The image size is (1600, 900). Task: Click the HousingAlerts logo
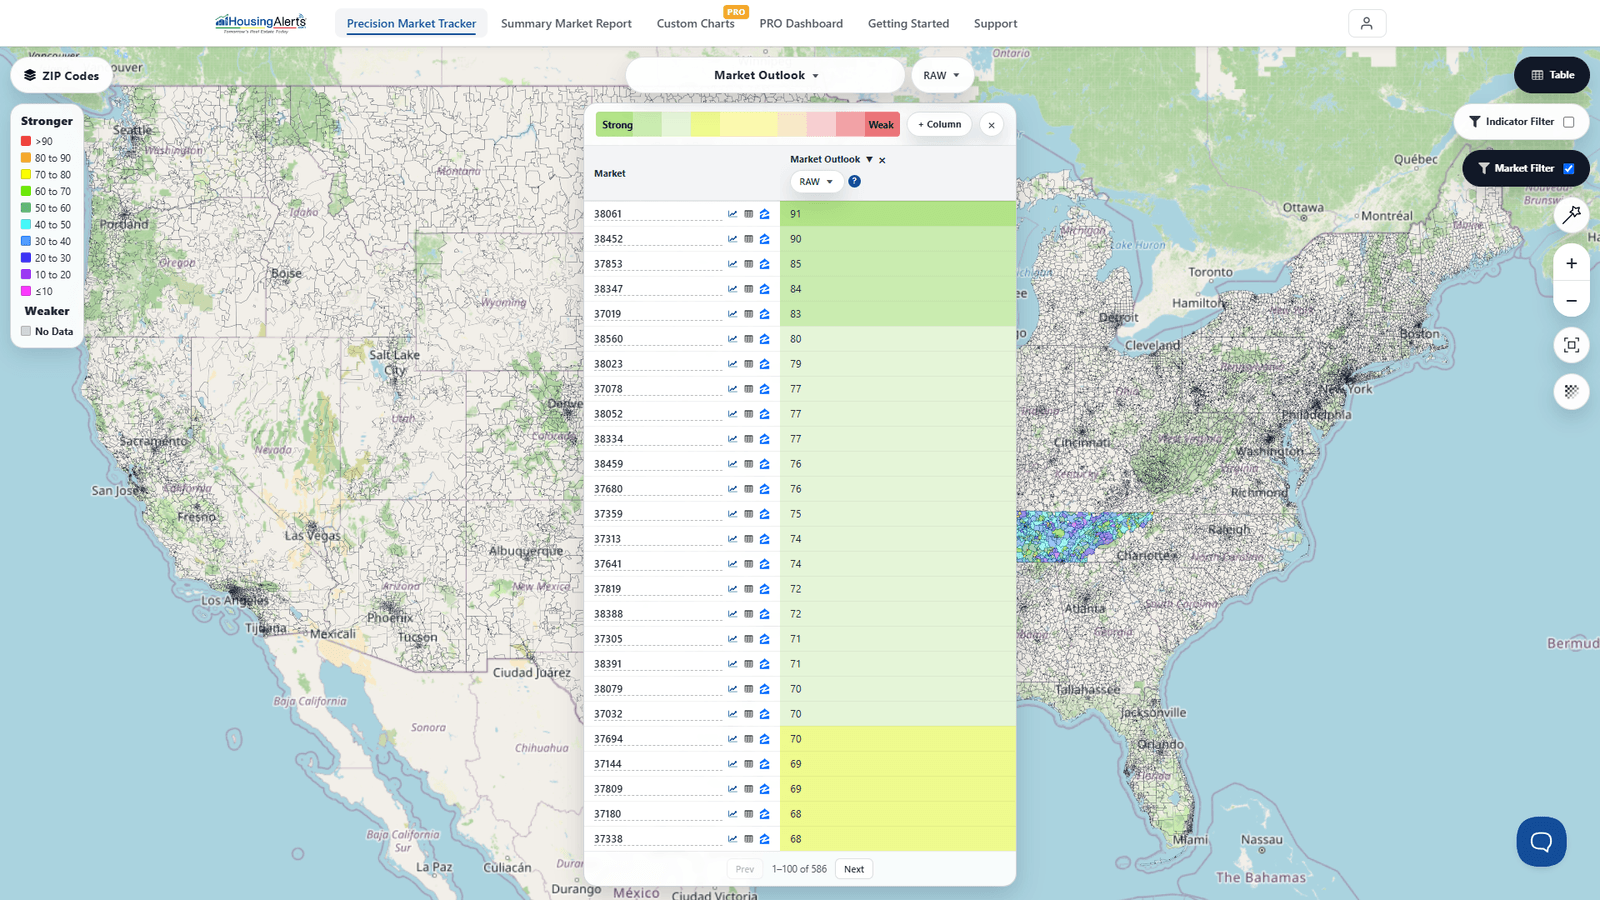(x=261, y=23)
